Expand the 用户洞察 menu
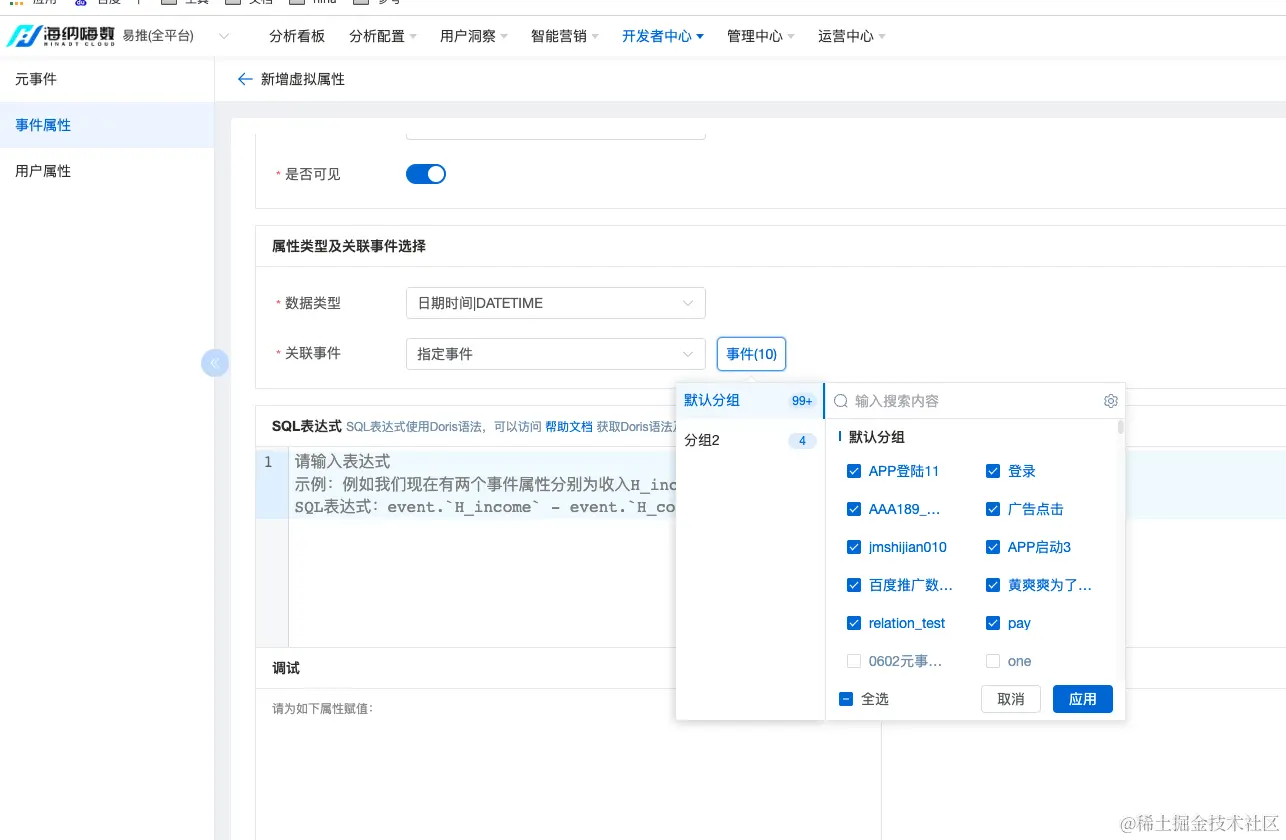The height and width of the screenshot is (840, 1286). tap(474, 36)
